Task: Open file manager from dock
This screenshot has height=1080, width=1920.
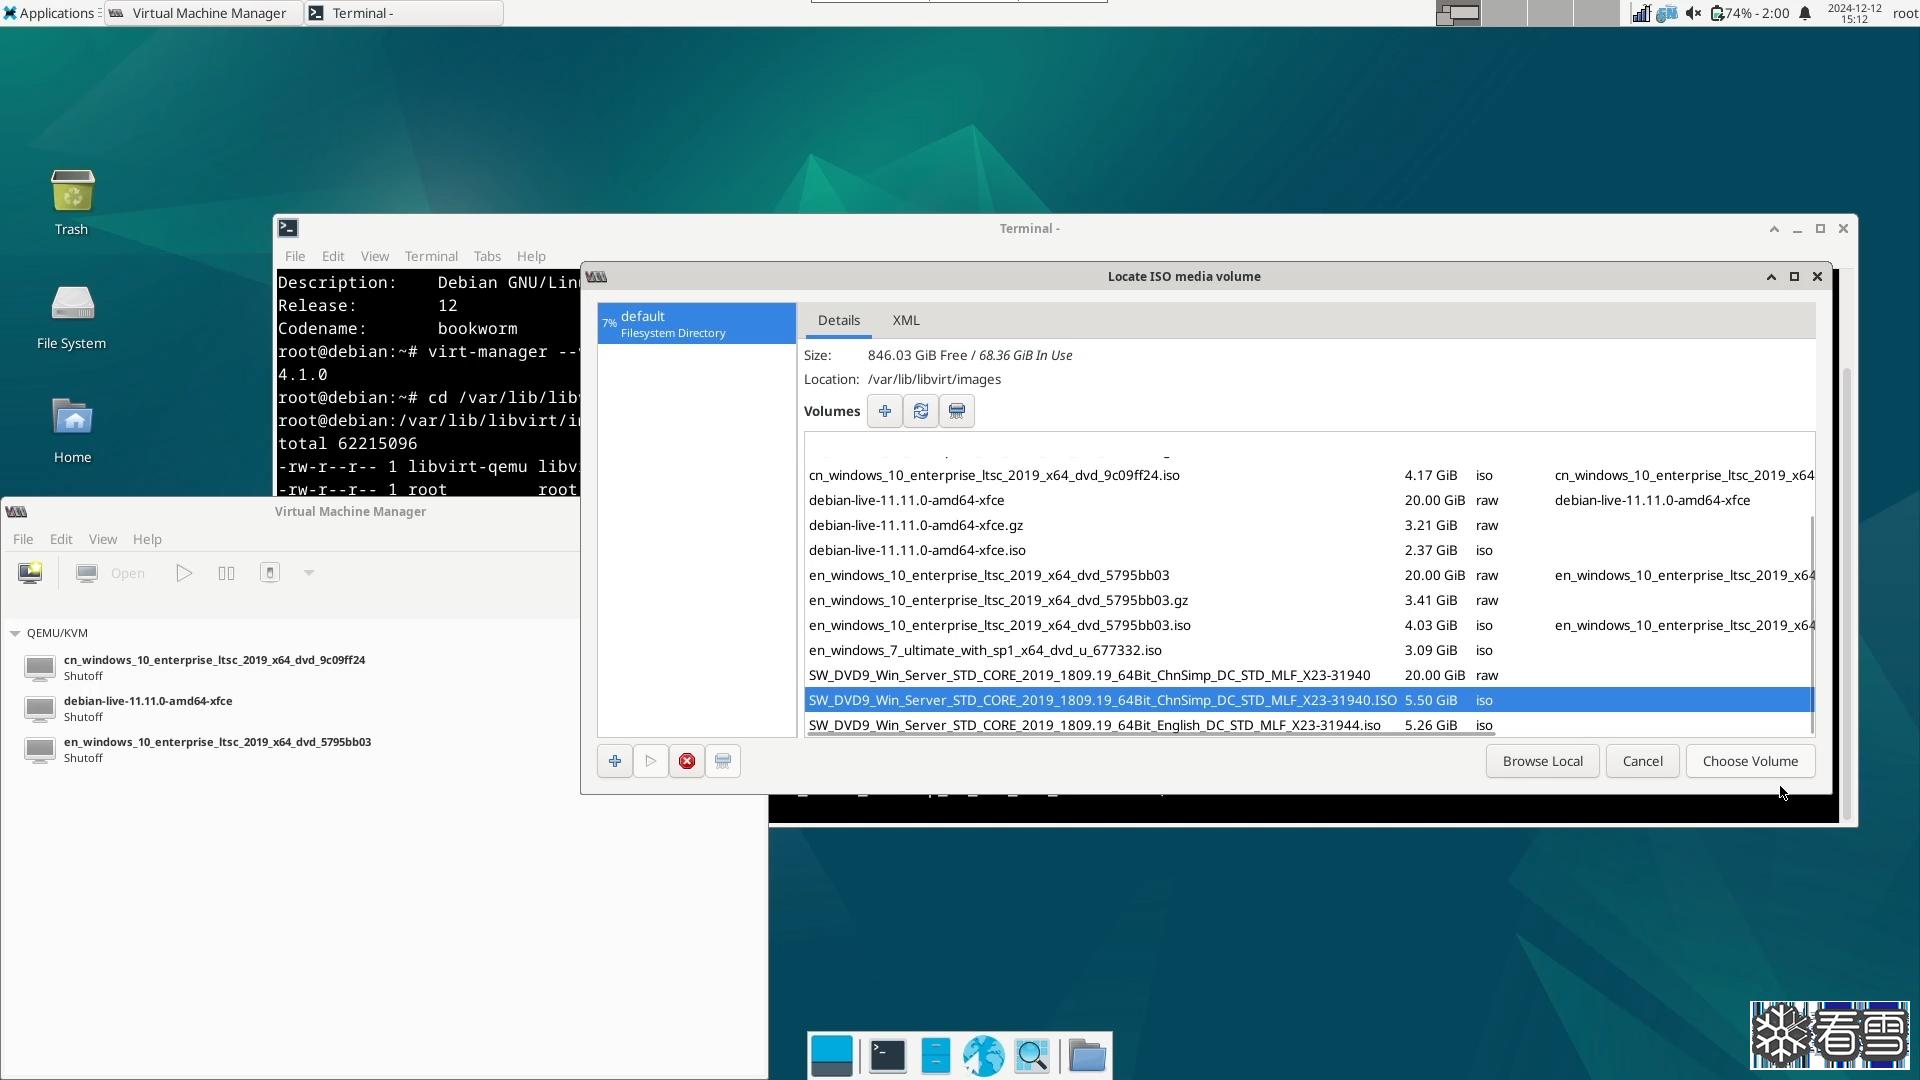Action: (x=936, y=1055)
